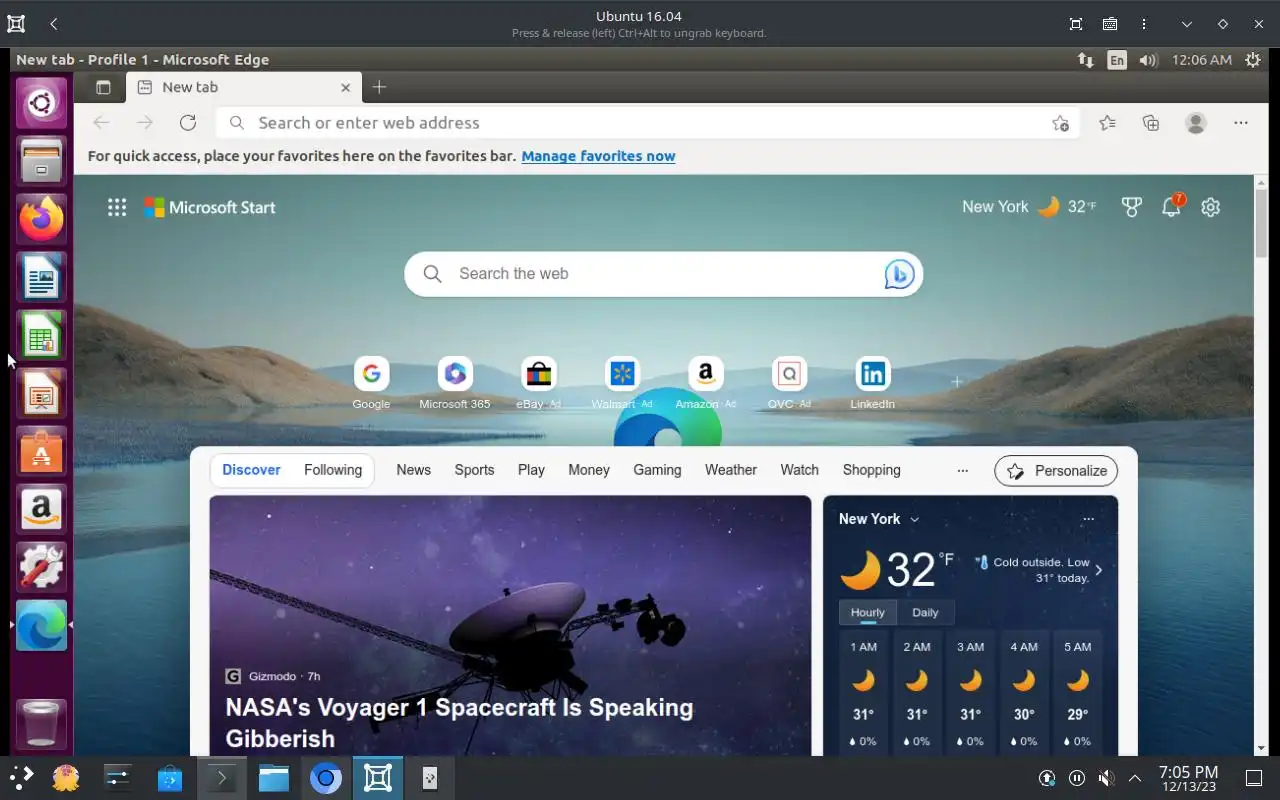Open the Gaming tab
This screenshot has height=800, width=1280.
pos(657,470)
